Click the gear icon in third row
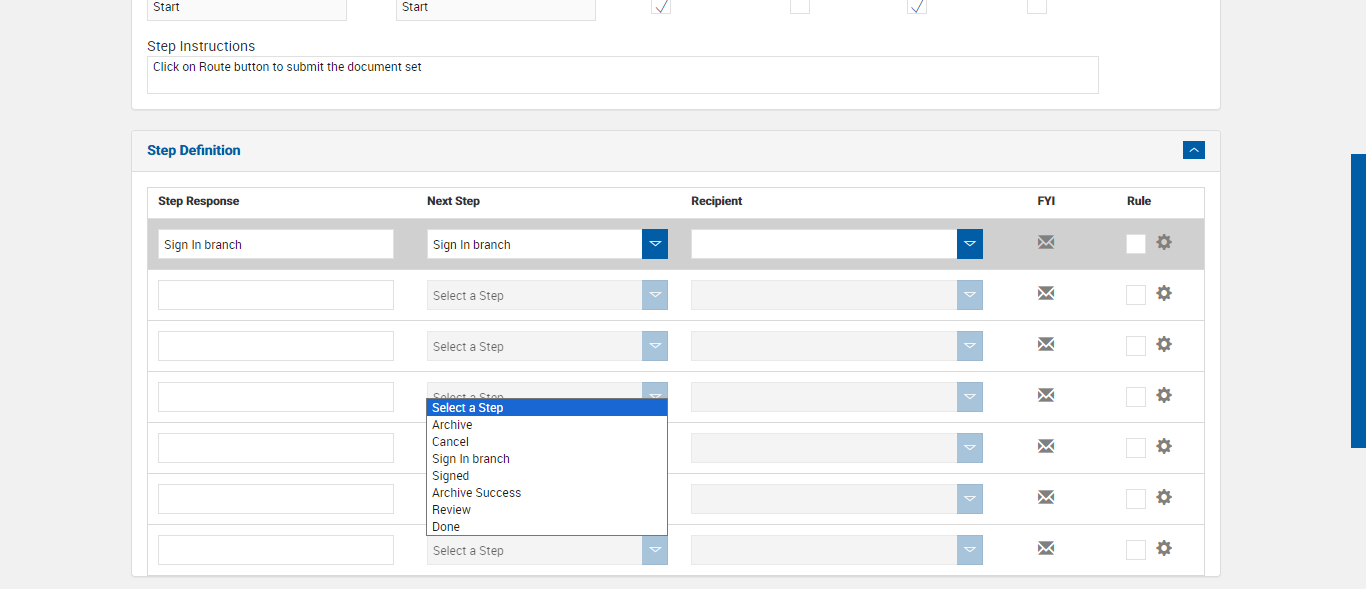 pos(1164,344)
